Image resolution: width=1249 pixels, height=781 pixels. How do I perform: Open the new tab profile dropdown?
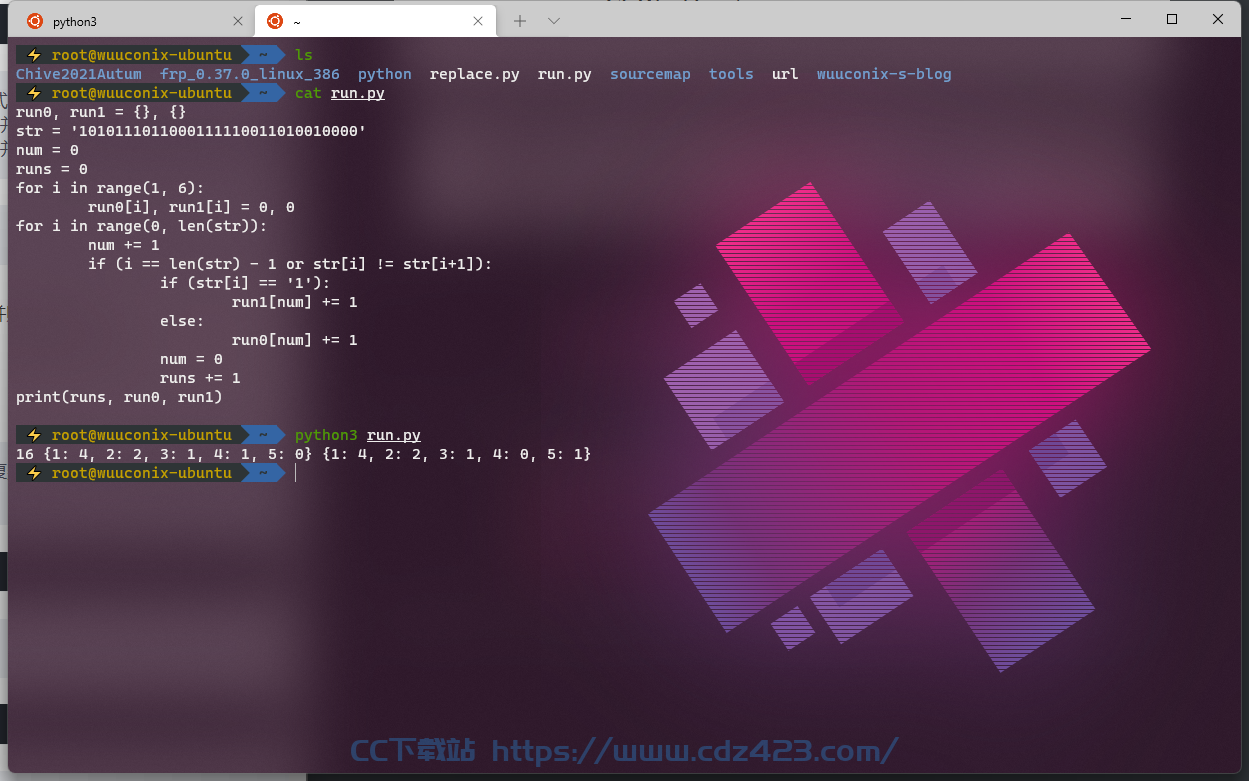coord(554,21)
